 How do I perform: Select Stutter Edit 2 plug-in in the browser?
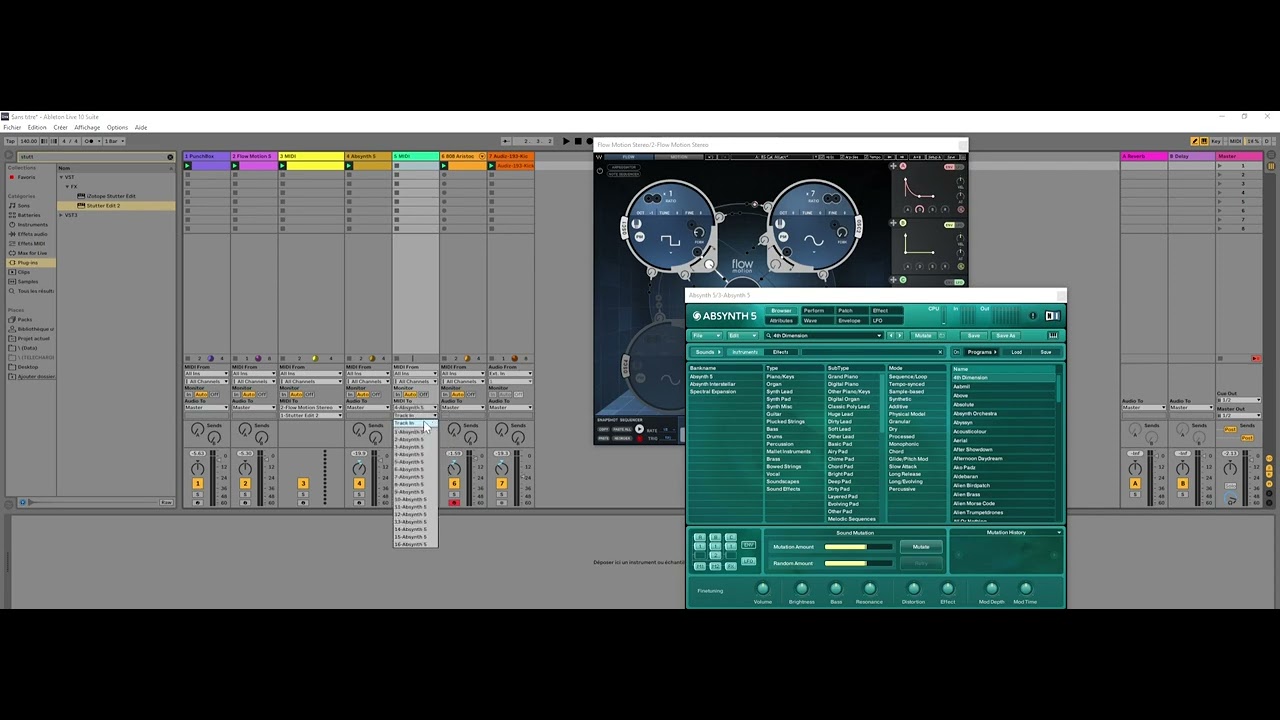(x=103, y=205)
